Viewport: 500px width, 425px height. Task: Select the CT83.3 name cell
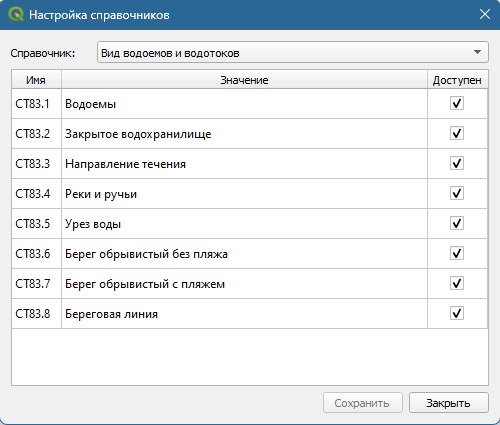[37, 164]
